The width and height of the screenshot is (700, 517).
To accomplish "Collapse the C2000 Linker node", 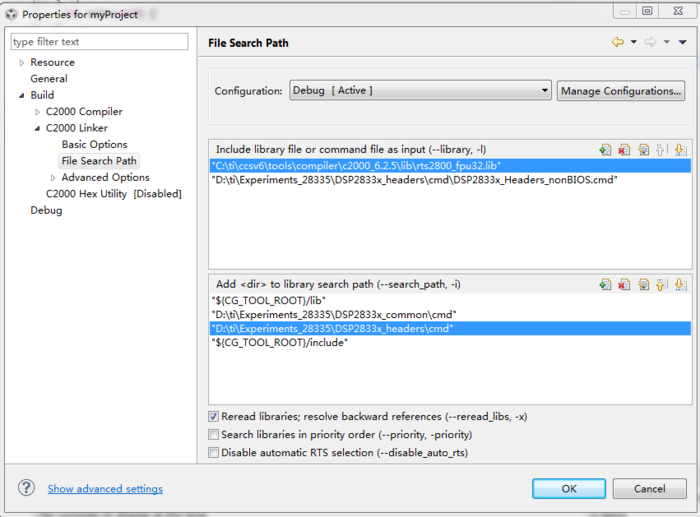I will [38, 129].
